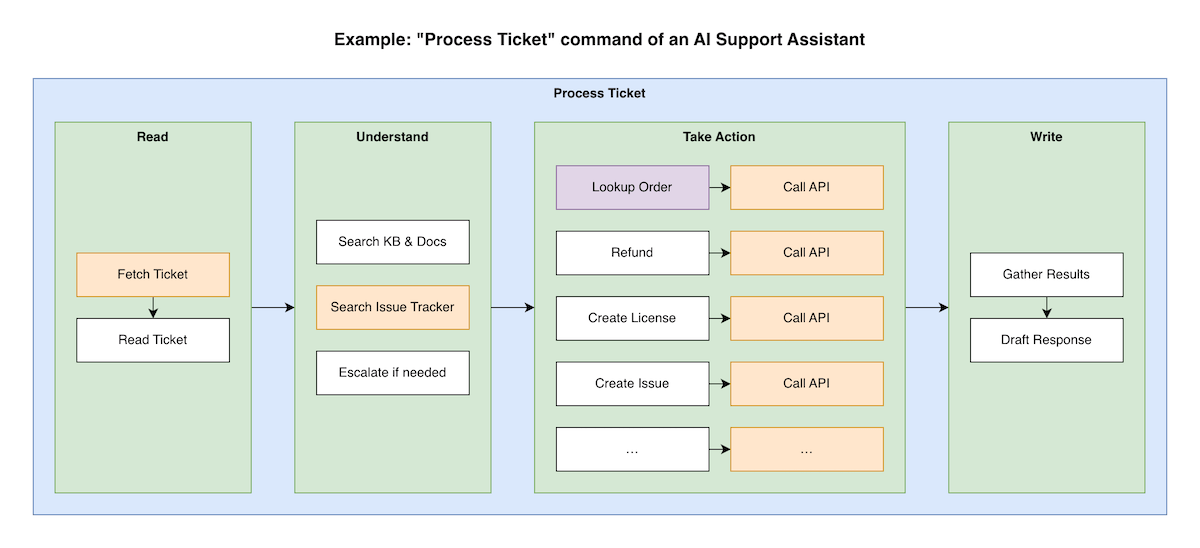Click the Read column heading
The image size is (1200, 548).
coord(153,137)
